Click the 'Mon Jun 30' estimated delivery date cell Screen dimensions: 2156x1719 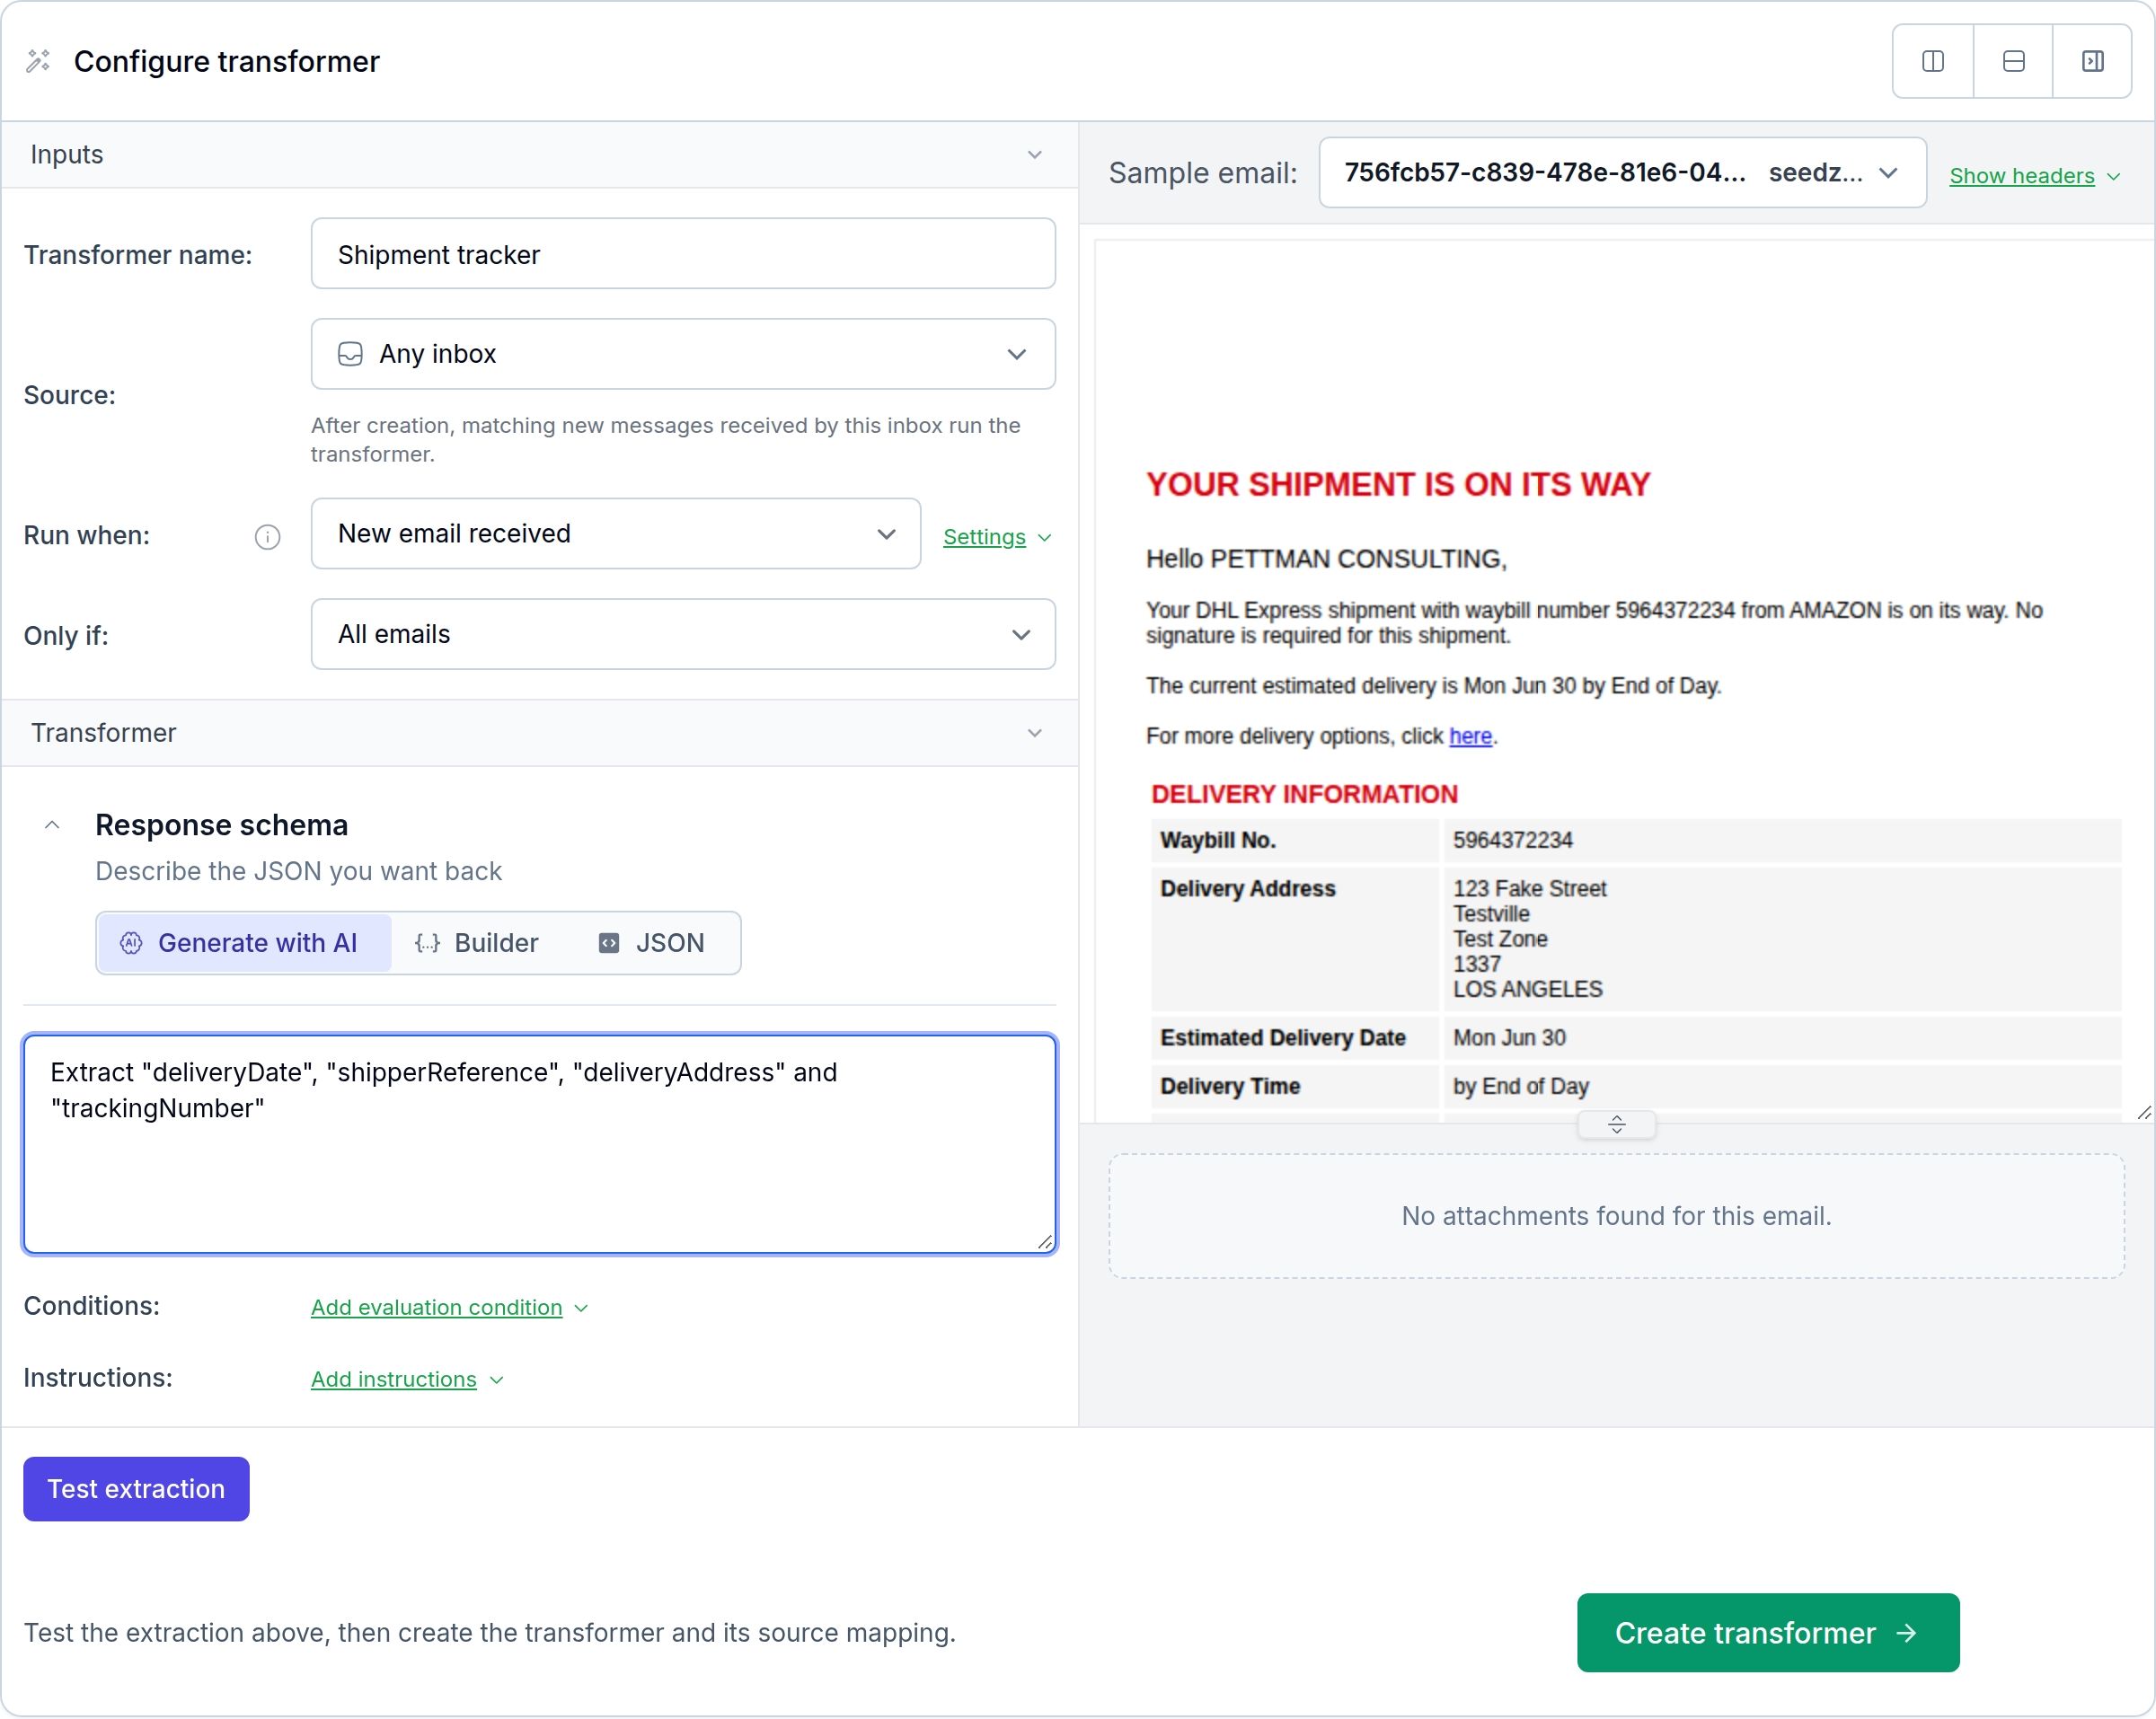tap(1781, 1038)
